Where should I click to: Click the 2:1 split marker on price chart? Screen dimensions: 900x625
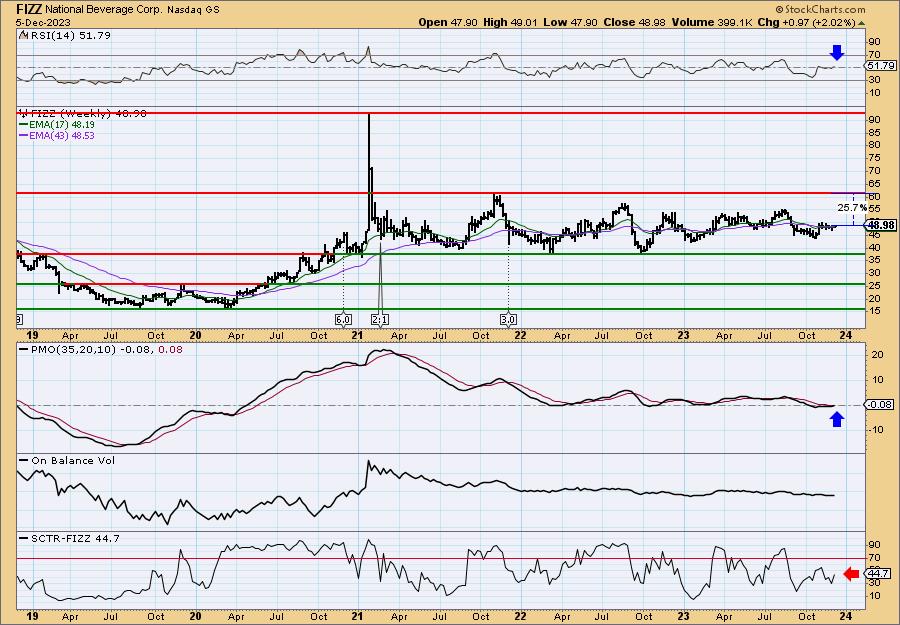[379, 319]
